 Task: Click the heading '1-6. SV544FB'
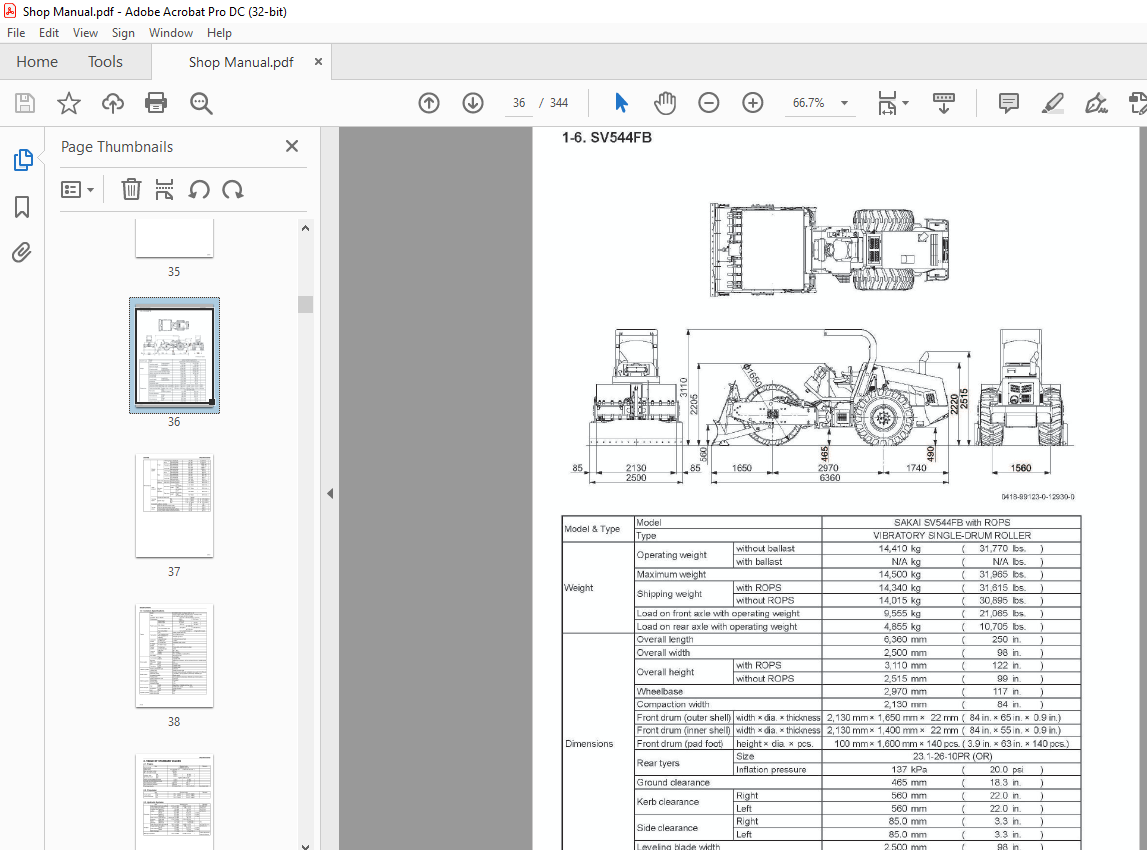coord(606,138)
